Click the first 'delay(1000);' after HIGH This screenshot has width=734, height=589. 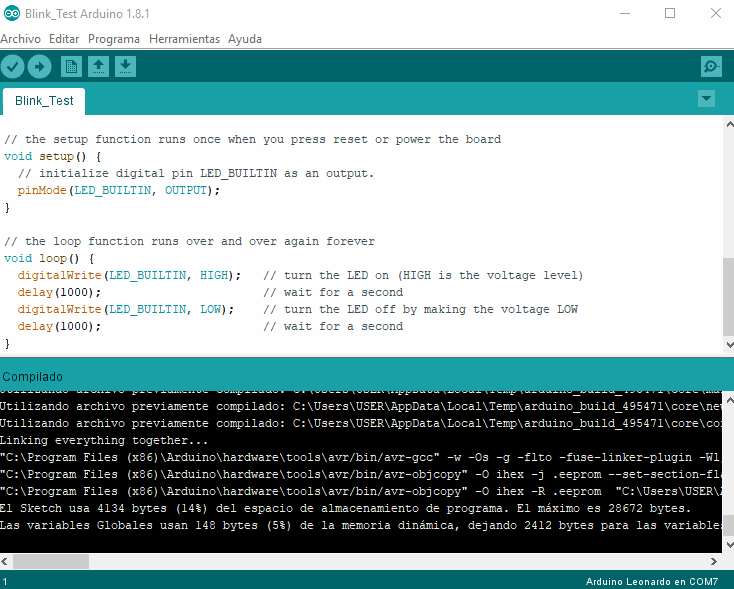[59, 293]
